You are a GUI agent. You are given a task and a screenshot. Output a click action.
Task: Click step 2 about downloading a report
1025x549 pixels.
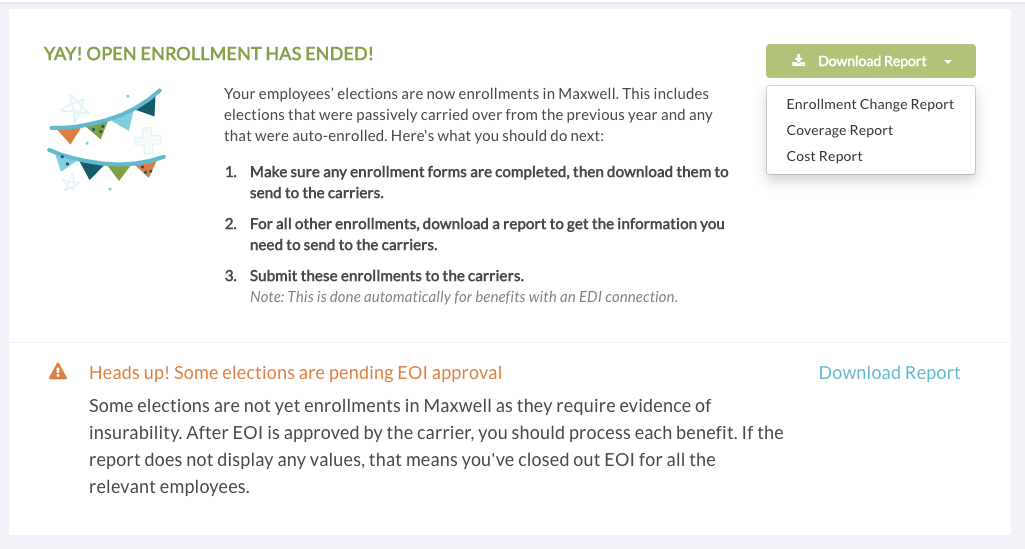point(475,234)
